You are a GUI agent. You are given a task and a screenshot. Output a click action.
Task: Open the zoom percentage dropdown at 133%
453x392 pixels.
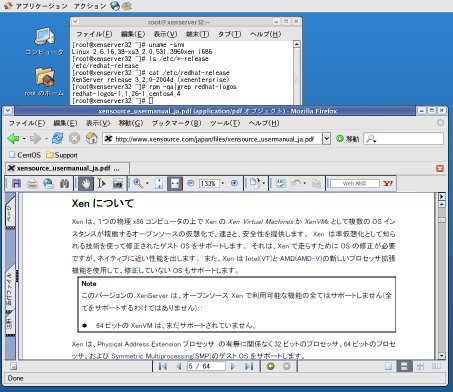tap(223, 183)
